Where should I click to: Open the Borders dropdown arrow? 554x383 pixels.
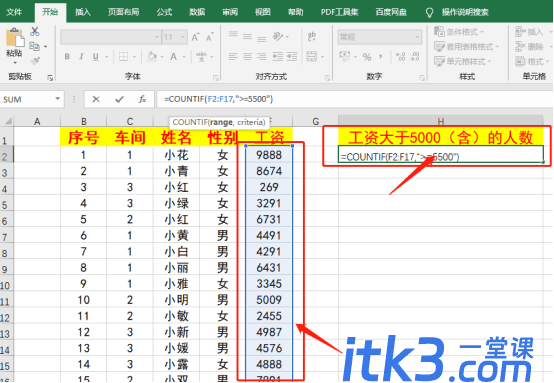pyautogui.click(x=134, y=57)
